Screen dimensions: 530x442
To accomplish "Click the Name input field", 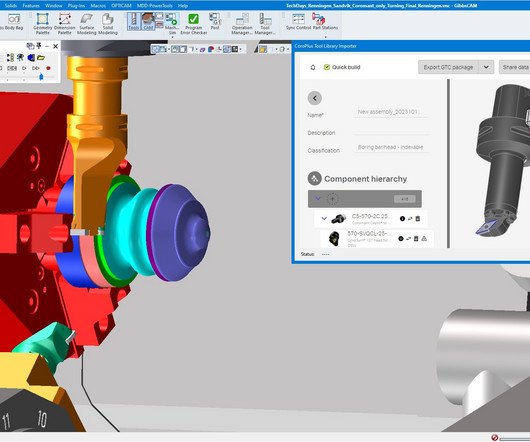I will pos(390,112).
